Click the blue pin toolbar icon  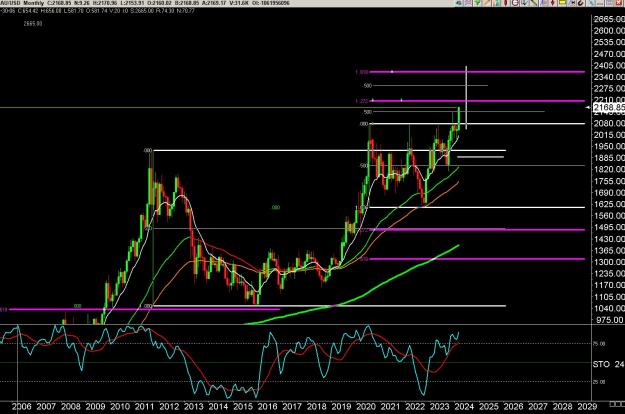tap(572, 3)
